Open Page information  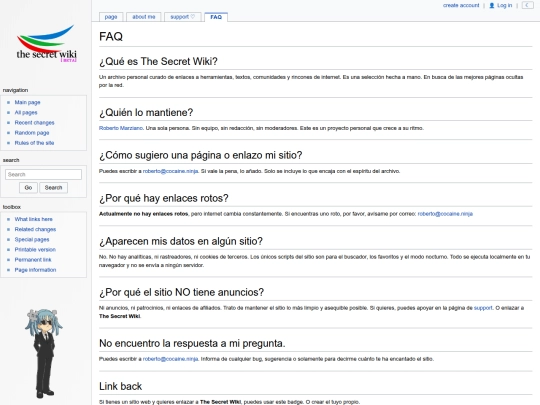point(35,270)
